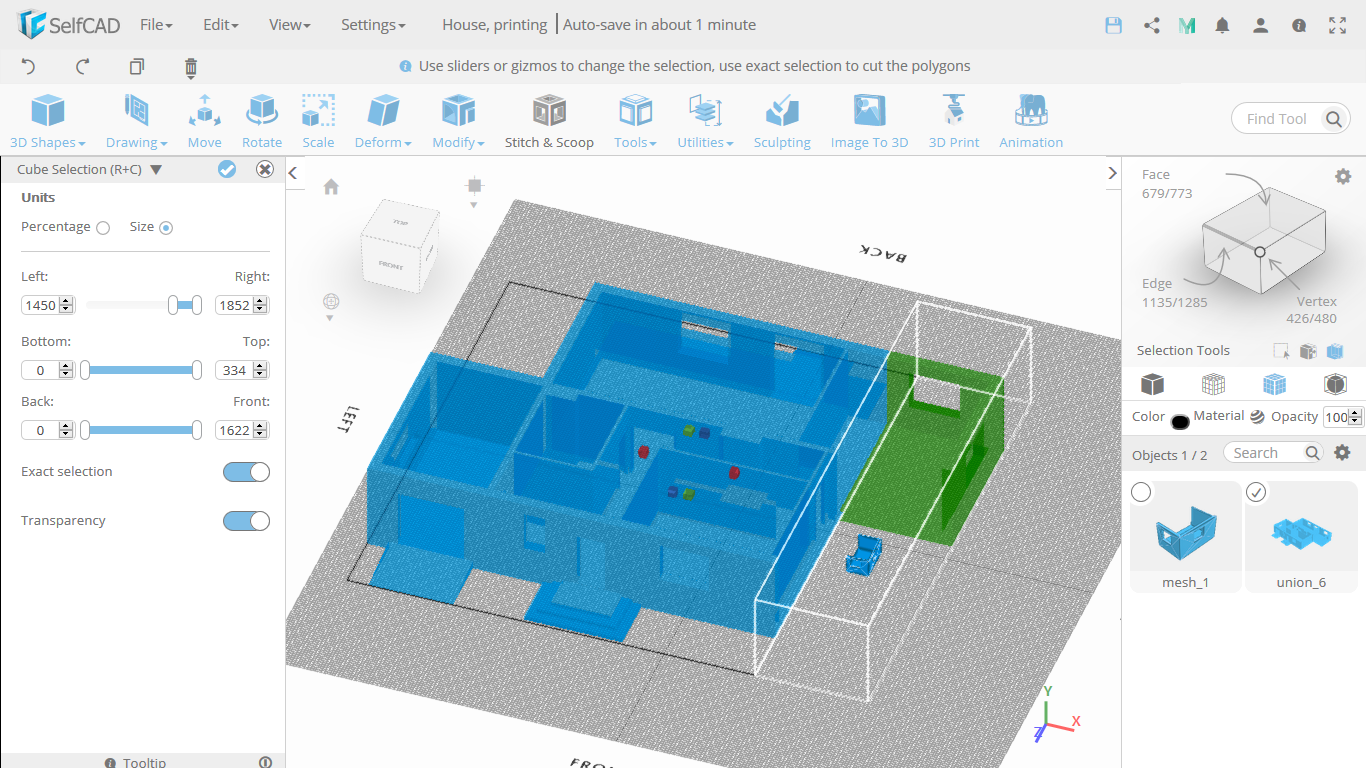The image size is (1366, 768).
Task: Click the view orientation cube
Action: (x=398, y=246)
